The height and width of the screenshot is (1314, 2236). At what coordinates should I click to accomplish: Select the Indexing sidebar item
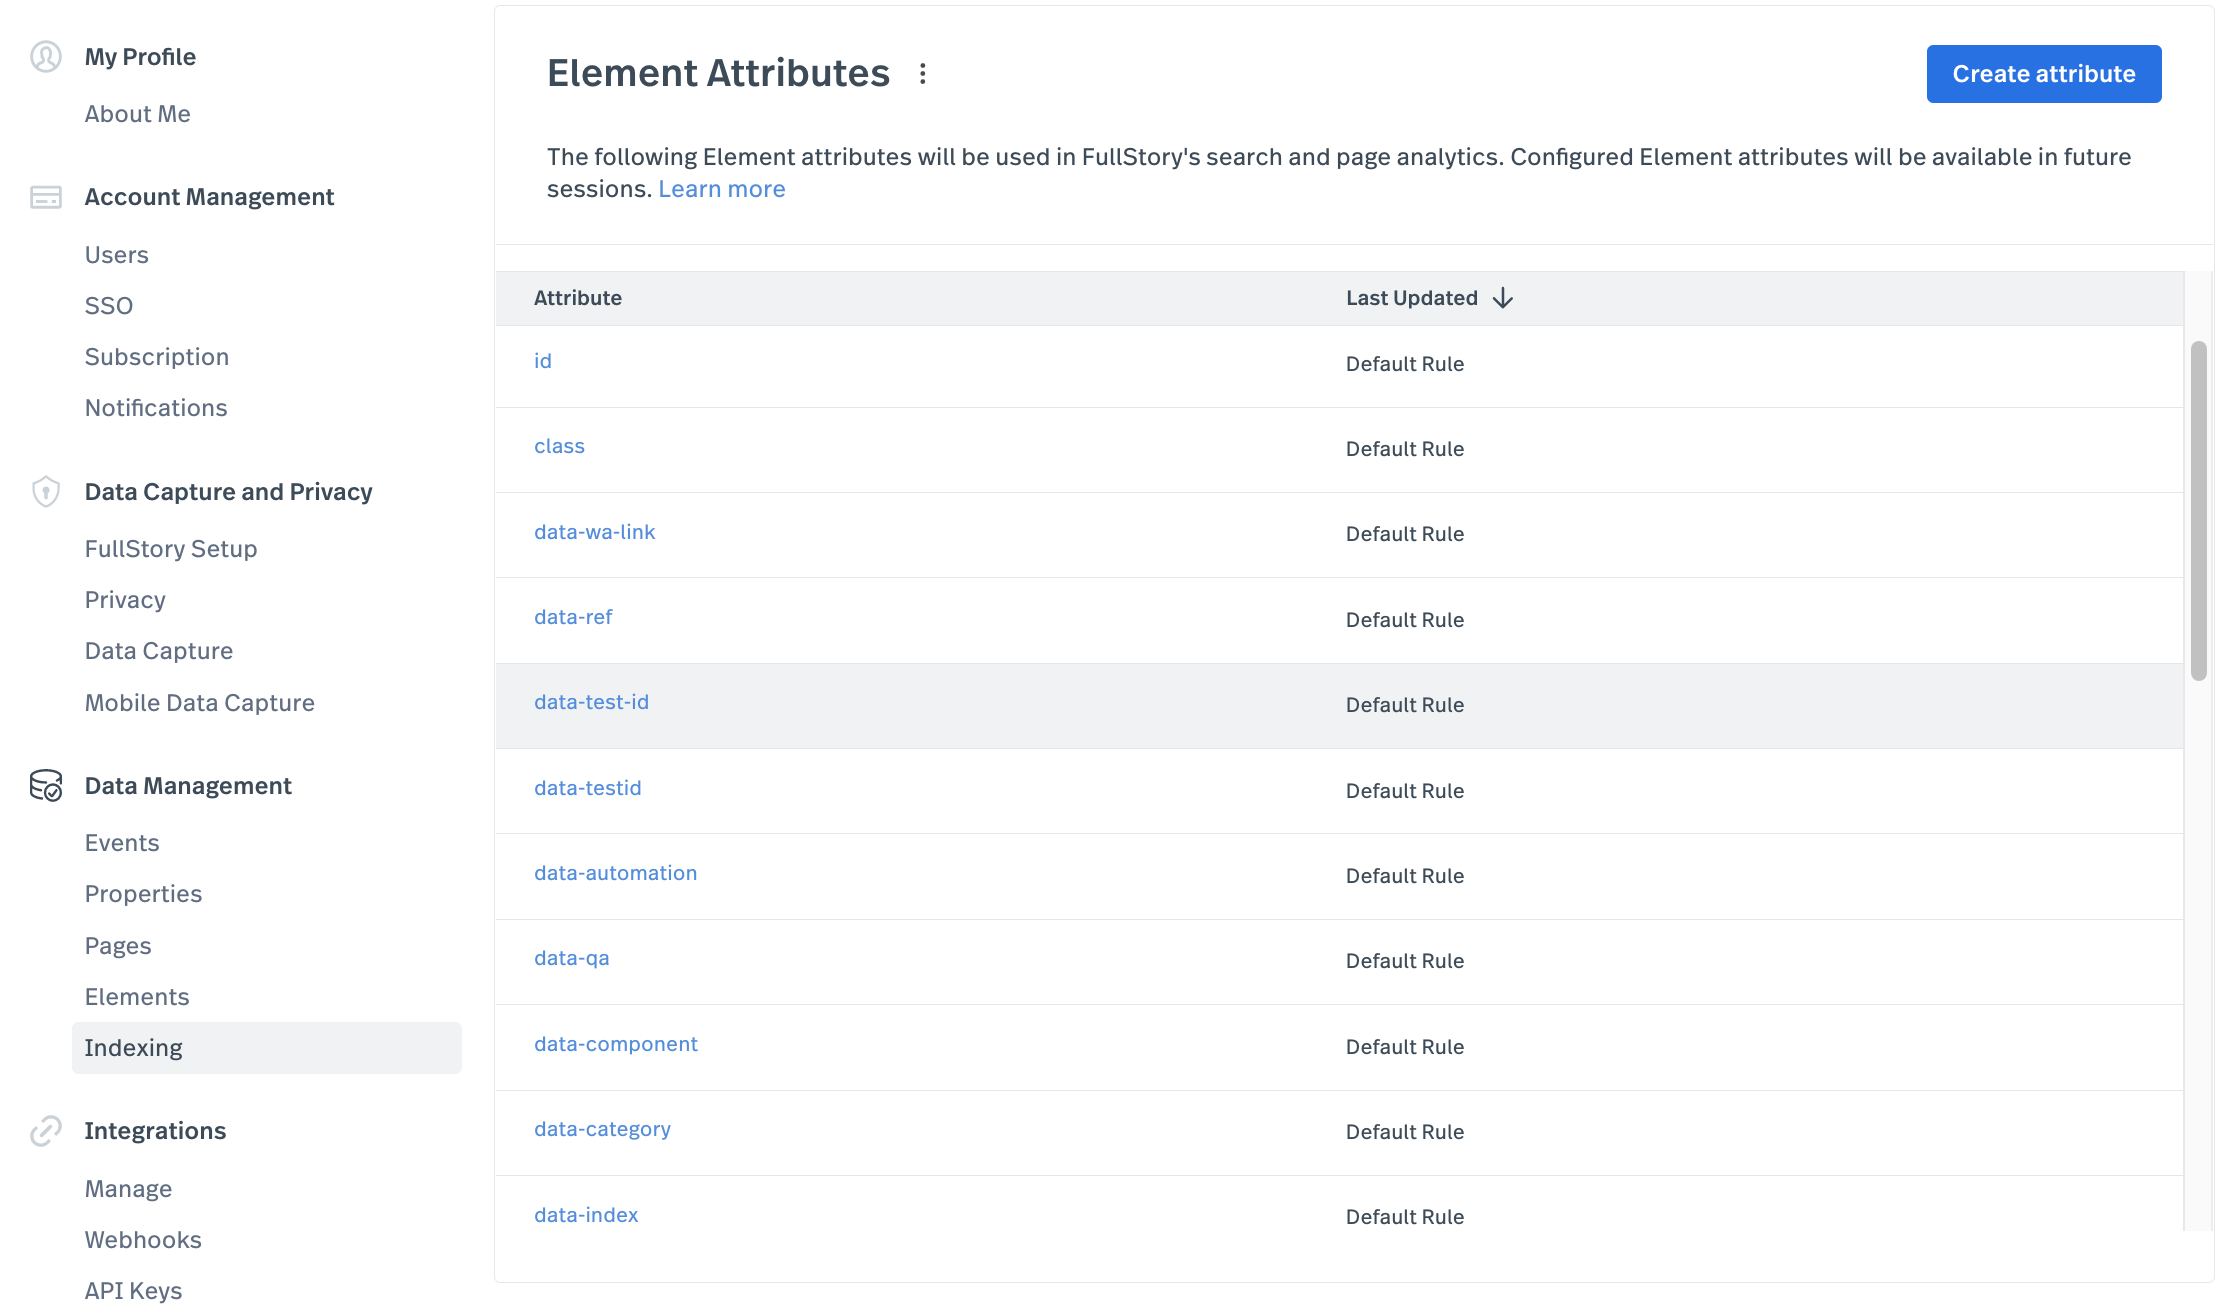click(x=267, y=1048)
